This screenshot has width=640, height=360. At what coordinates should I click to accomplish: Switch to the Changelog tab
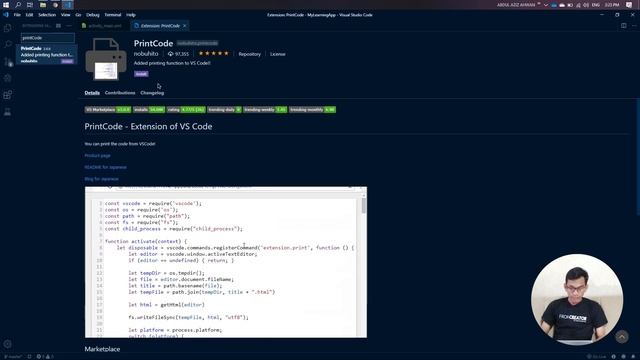point(152,93)
